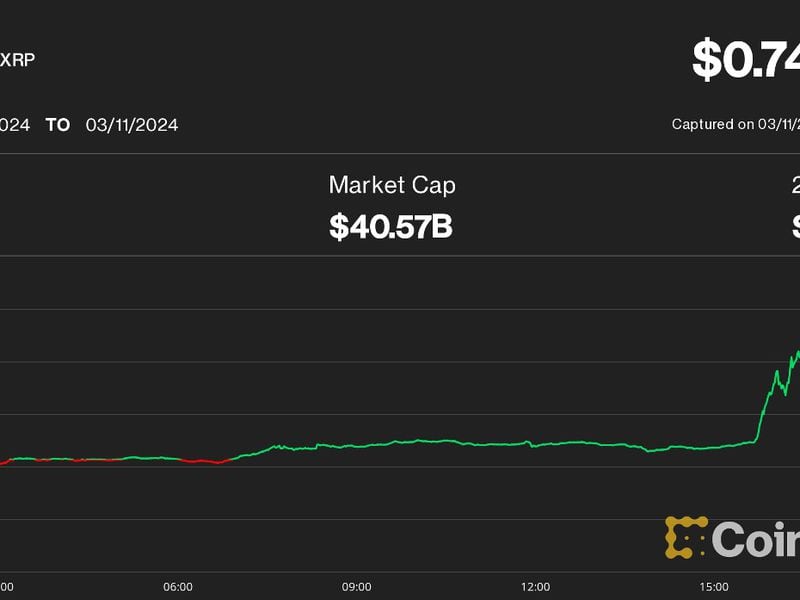The height and width of the screenshot is (600, 800).
Task: Click the TO date range link
Action: 58,124
